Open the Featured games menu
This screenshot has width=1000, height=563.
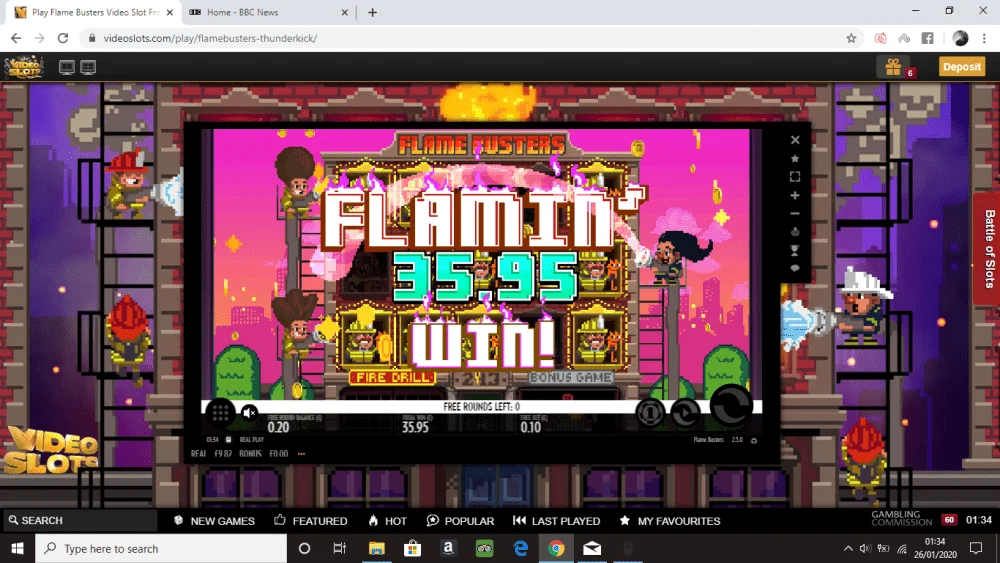click(x=311, y=521)
